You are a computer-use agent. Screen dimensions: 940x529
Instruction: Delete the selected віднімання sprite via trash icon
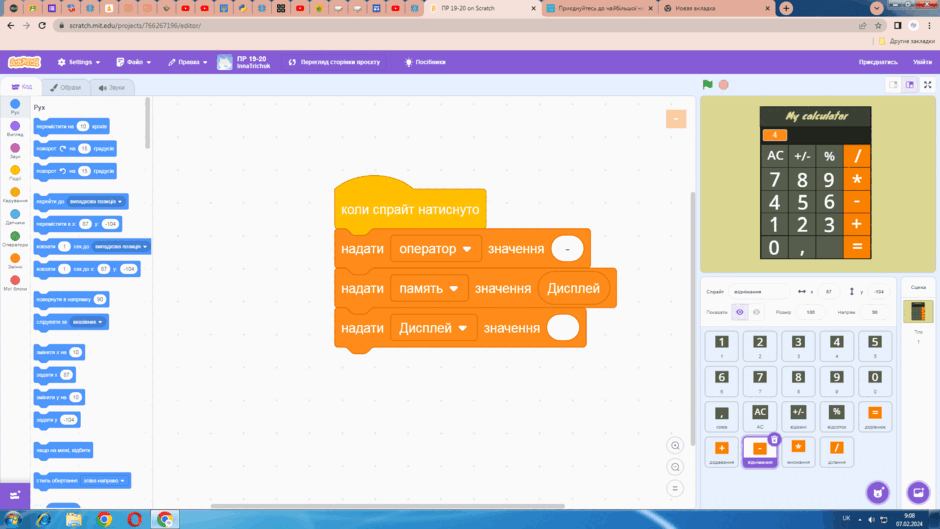pos(774,440)
